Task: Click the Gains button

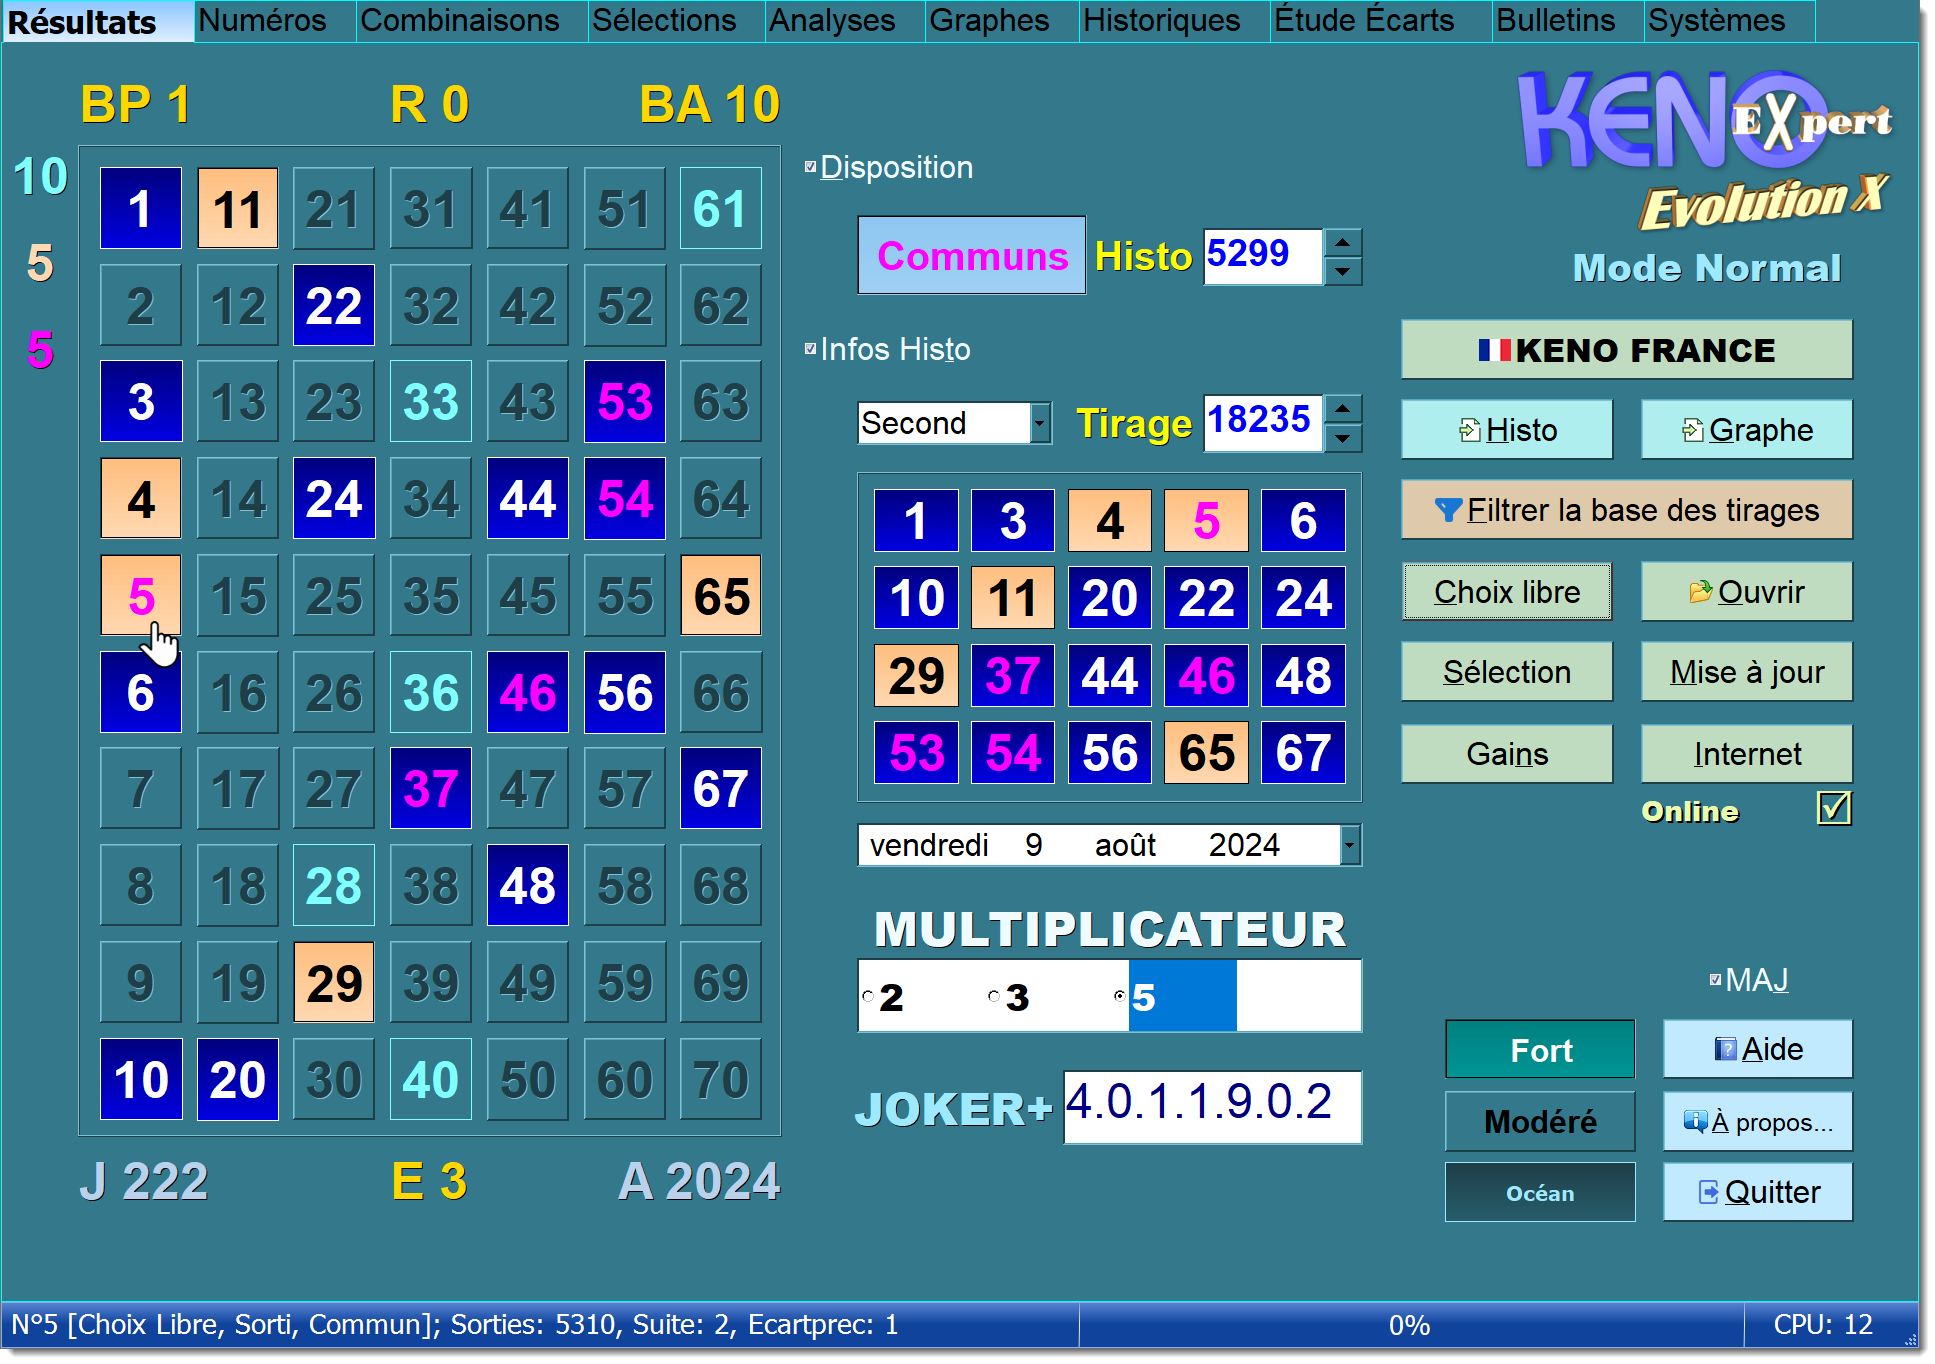Action: coord(1506,754)
